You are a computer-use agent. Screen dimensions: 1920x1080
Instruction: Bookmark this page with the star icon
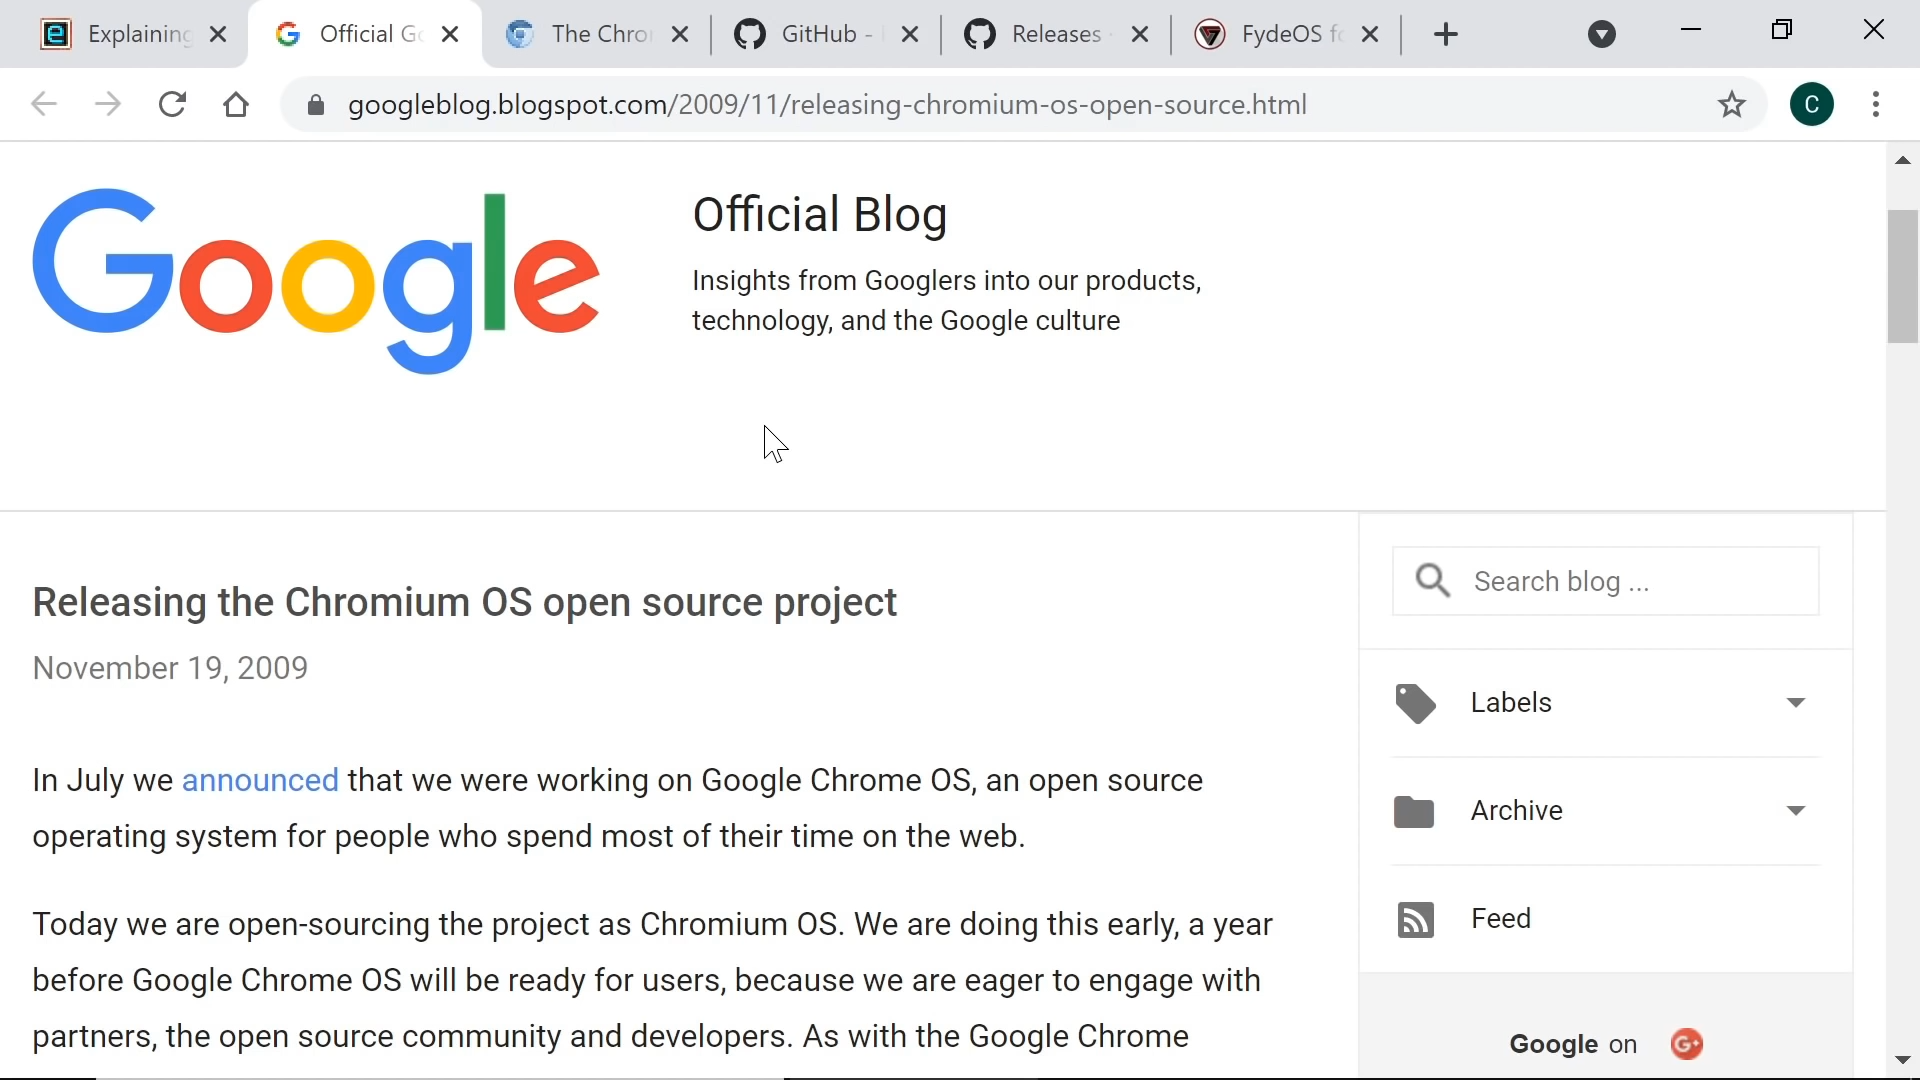[x=1732, y=104]
